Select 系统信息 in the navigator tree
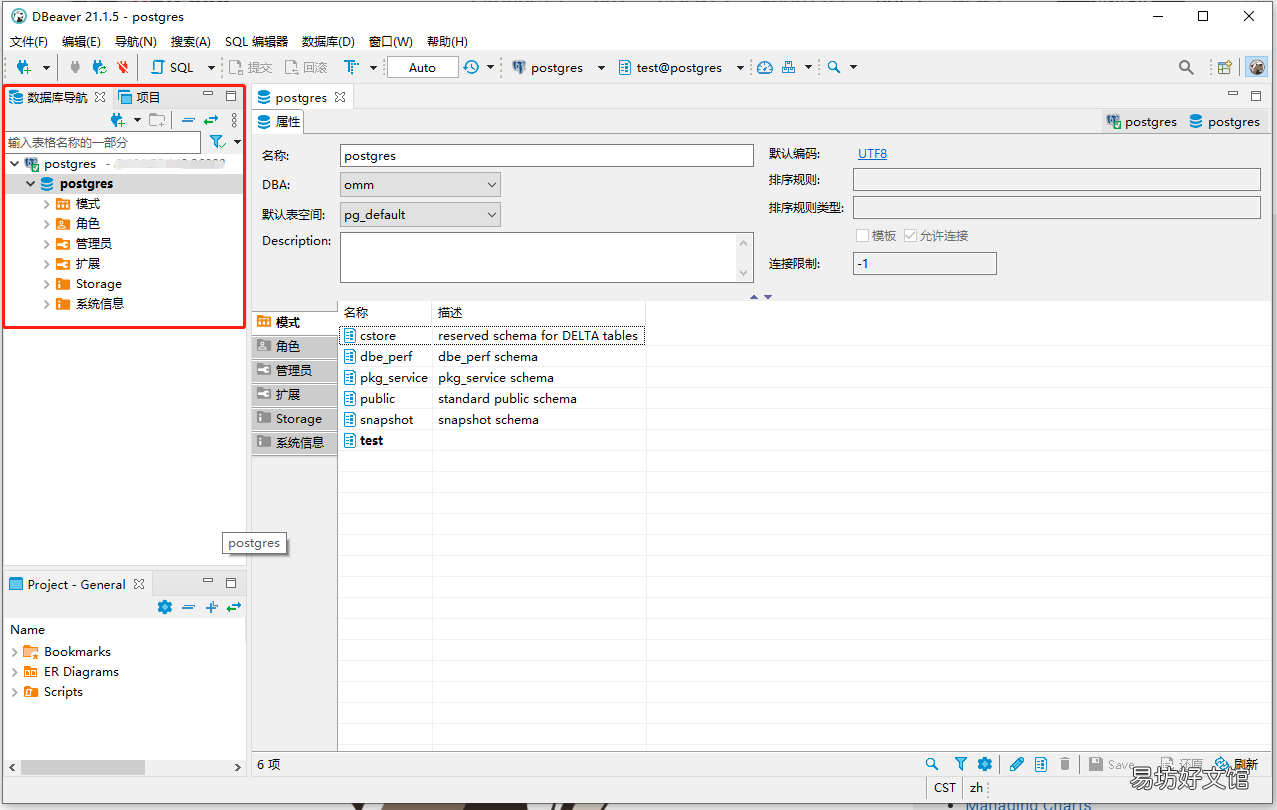 [x=100, y=304]
